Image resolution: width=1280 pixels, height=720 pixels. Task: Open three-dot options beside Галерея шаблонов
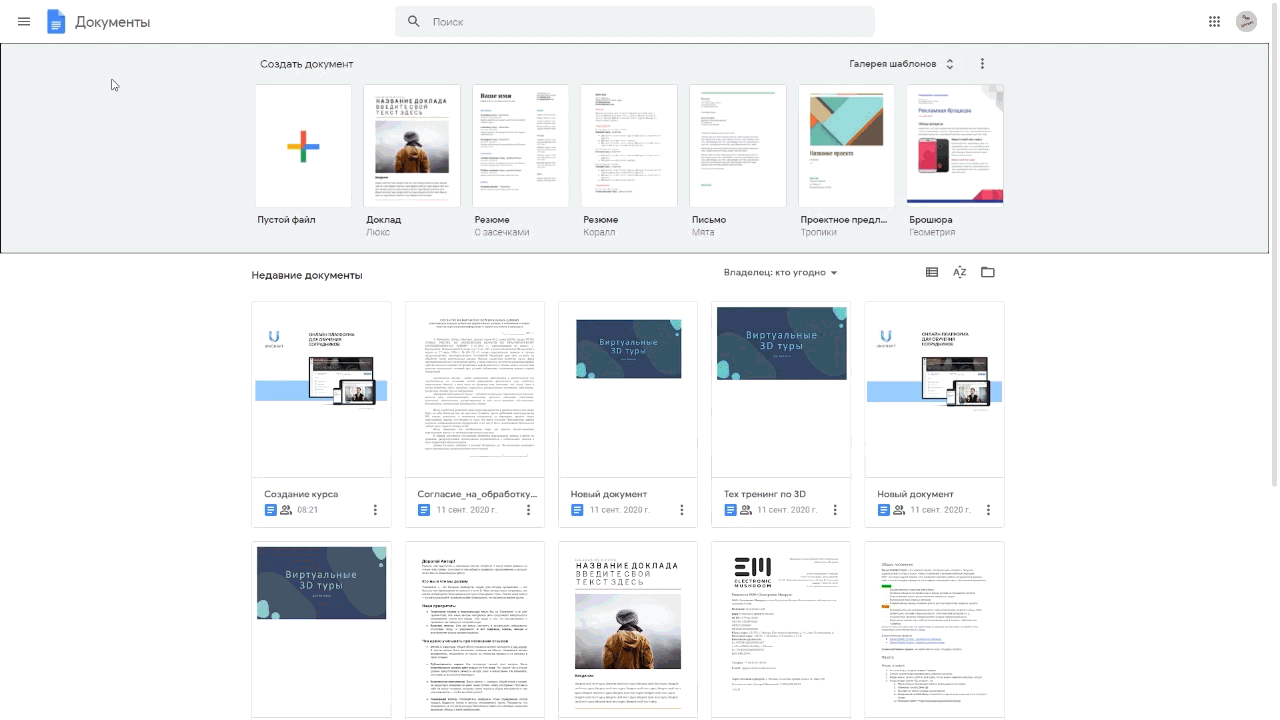tap(982, 64)
